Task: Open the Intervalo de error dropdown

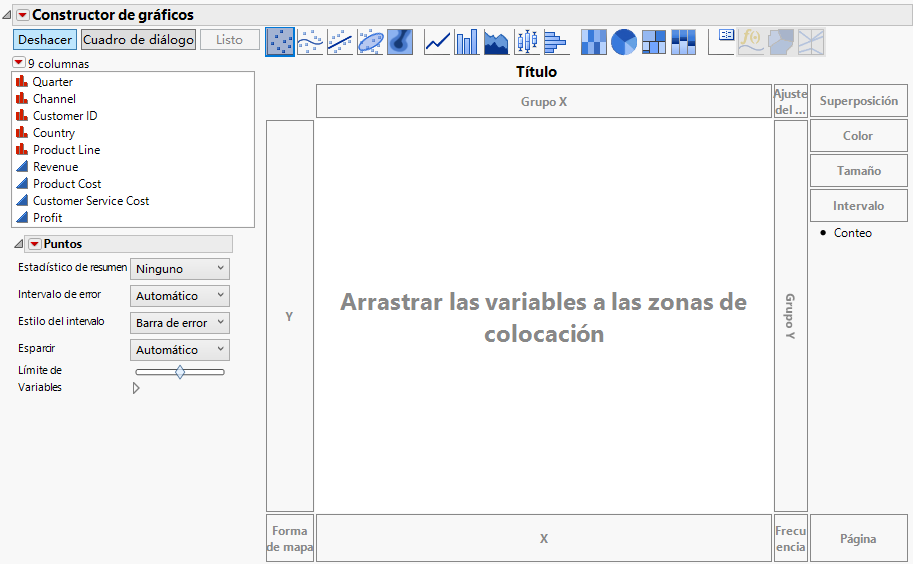Action: tap(180, 296)
